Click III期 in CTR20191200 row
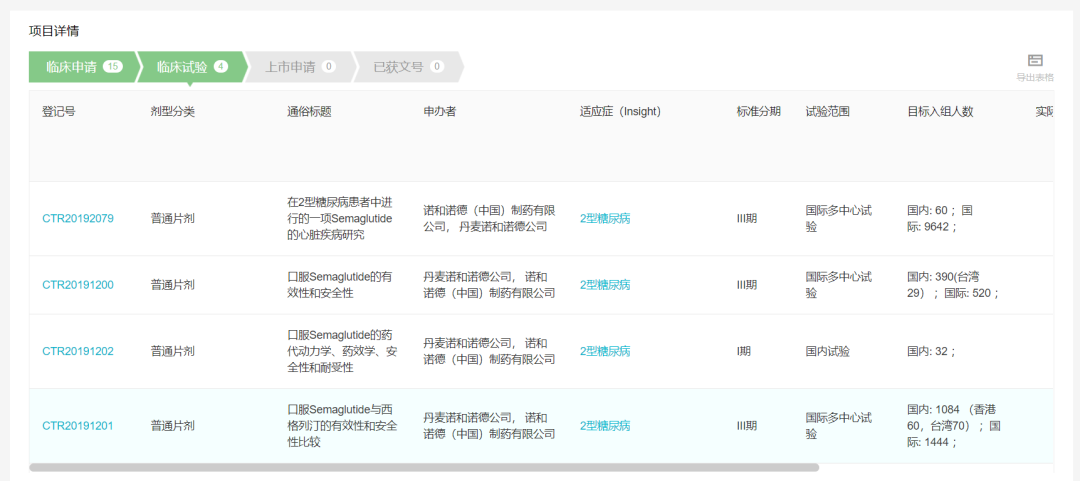This screenshot has width=1080, height=481. pos(747,285)
